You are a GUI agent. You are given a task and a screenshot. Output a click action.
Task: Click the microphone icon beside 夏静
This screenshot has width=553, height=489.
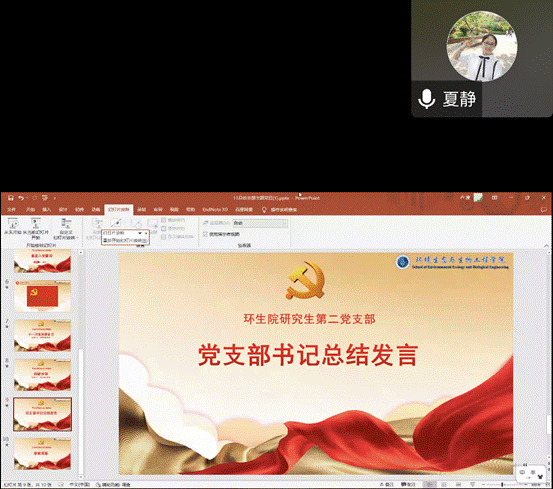pos(426,99)
